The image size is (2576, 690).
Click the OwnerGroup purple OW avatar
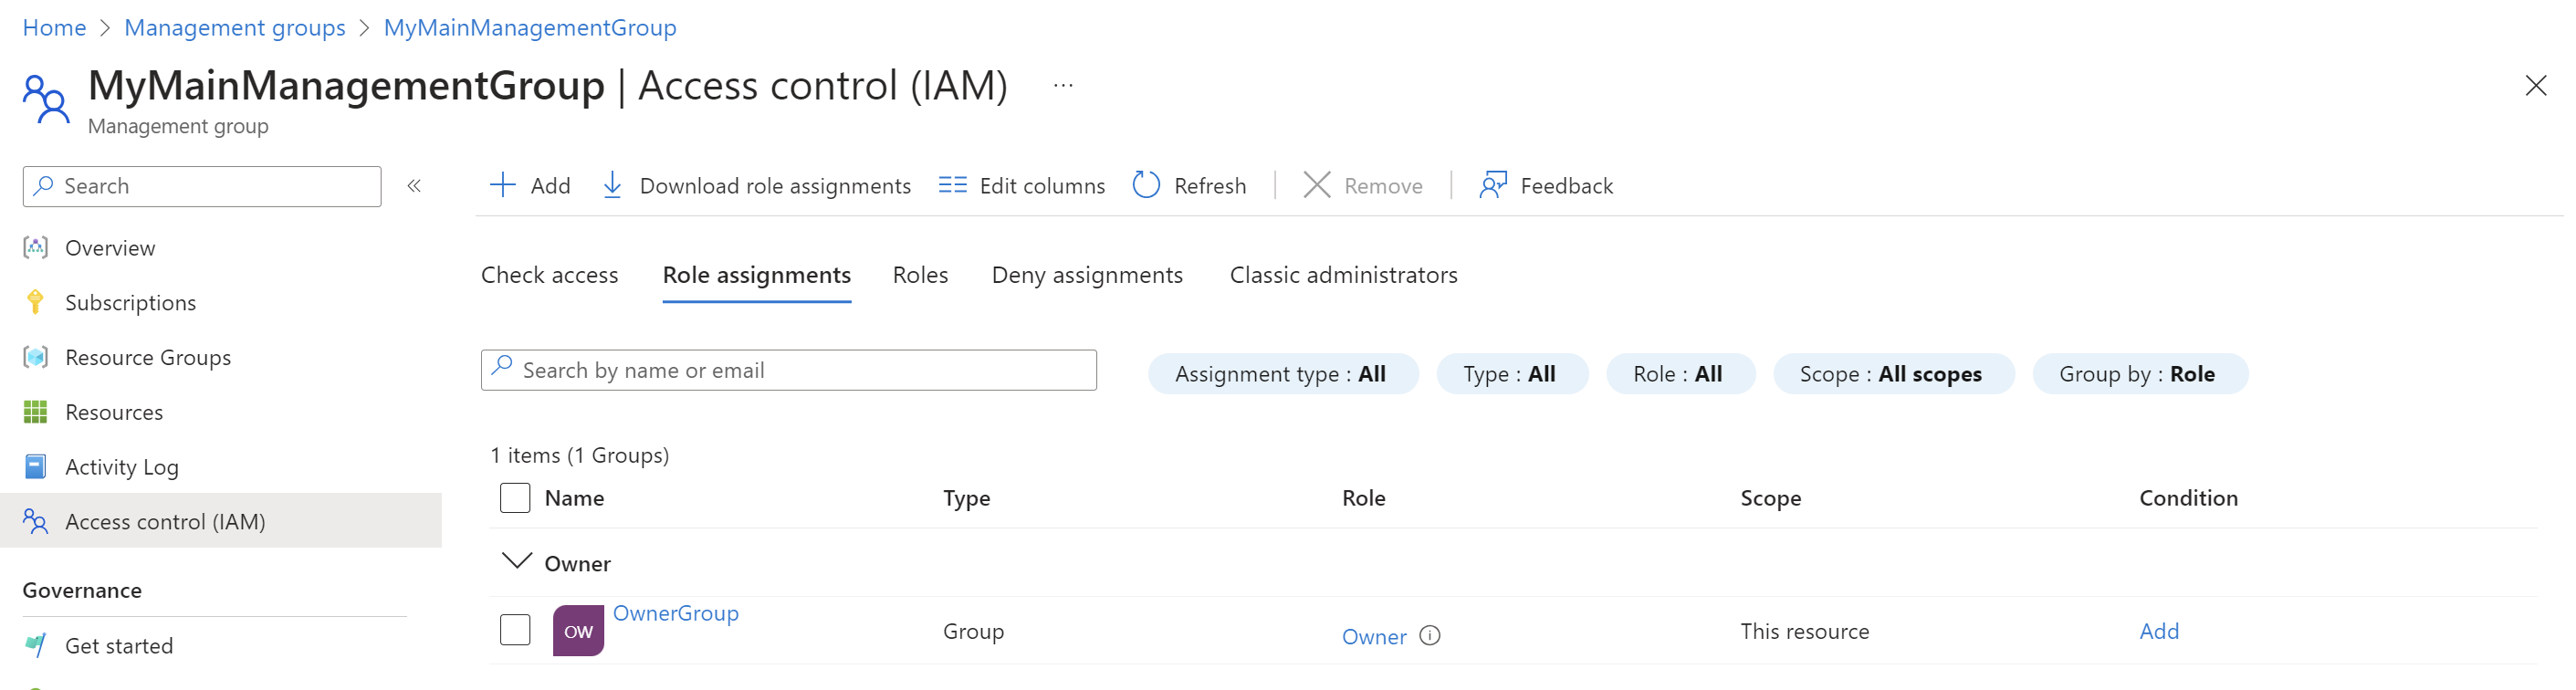(x=578, y=631)
